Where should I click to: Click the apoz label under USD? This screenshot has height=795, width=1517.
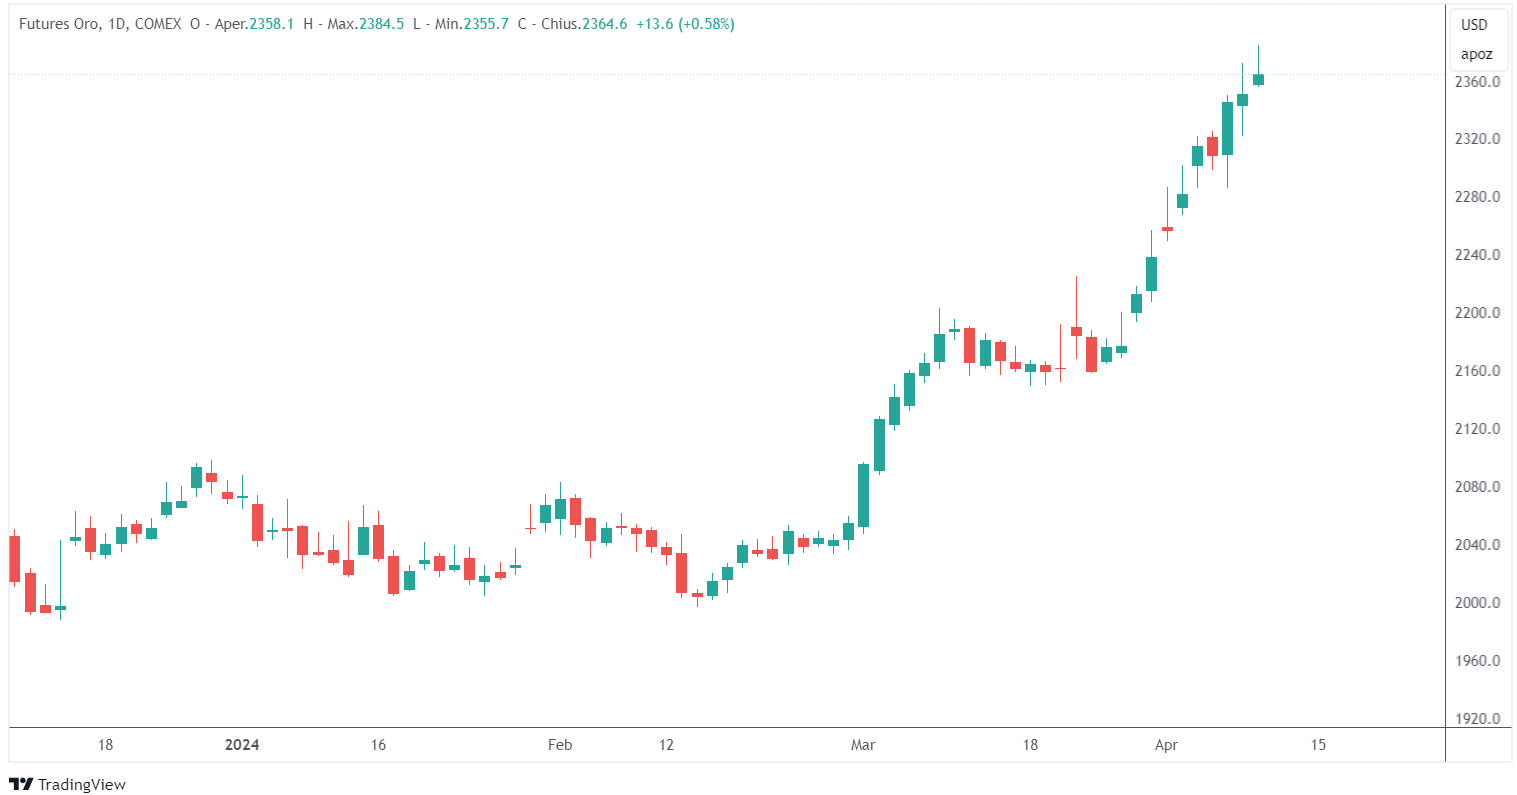pyautogui.click(x=1476, y=54)
